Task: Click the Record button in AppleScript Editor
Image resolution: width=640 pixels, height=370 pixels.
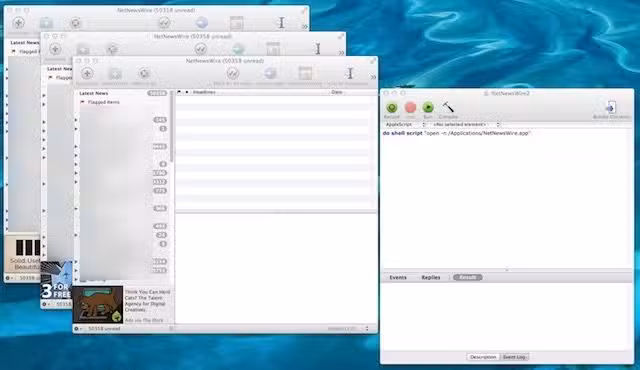Action: point(392,108)
